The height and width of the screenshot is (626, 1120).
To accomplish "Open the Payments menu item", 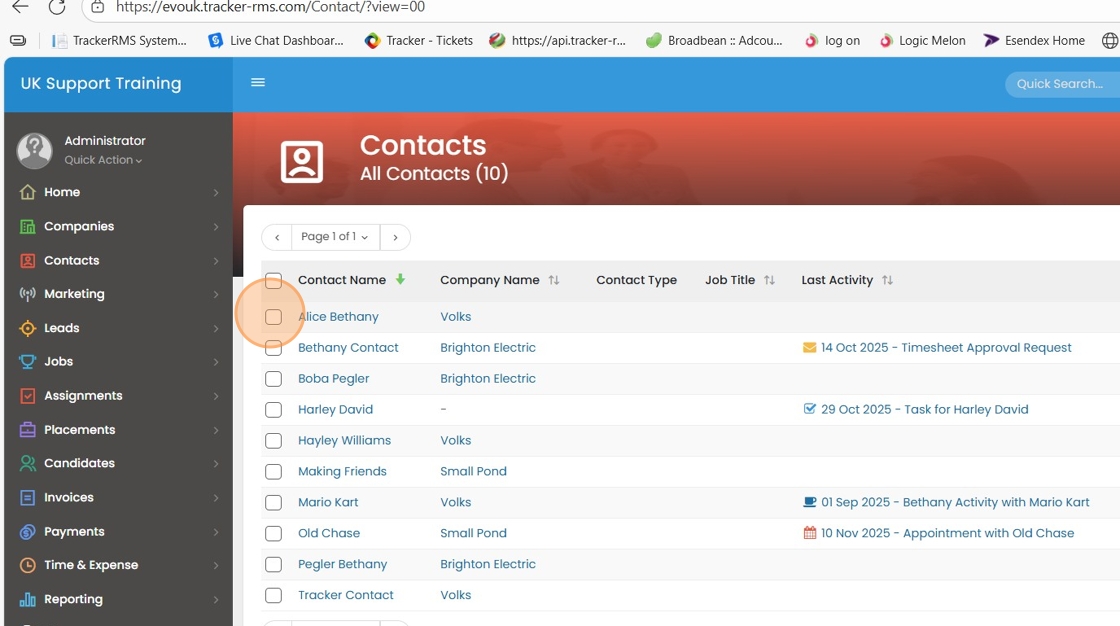I will point(119,532).
